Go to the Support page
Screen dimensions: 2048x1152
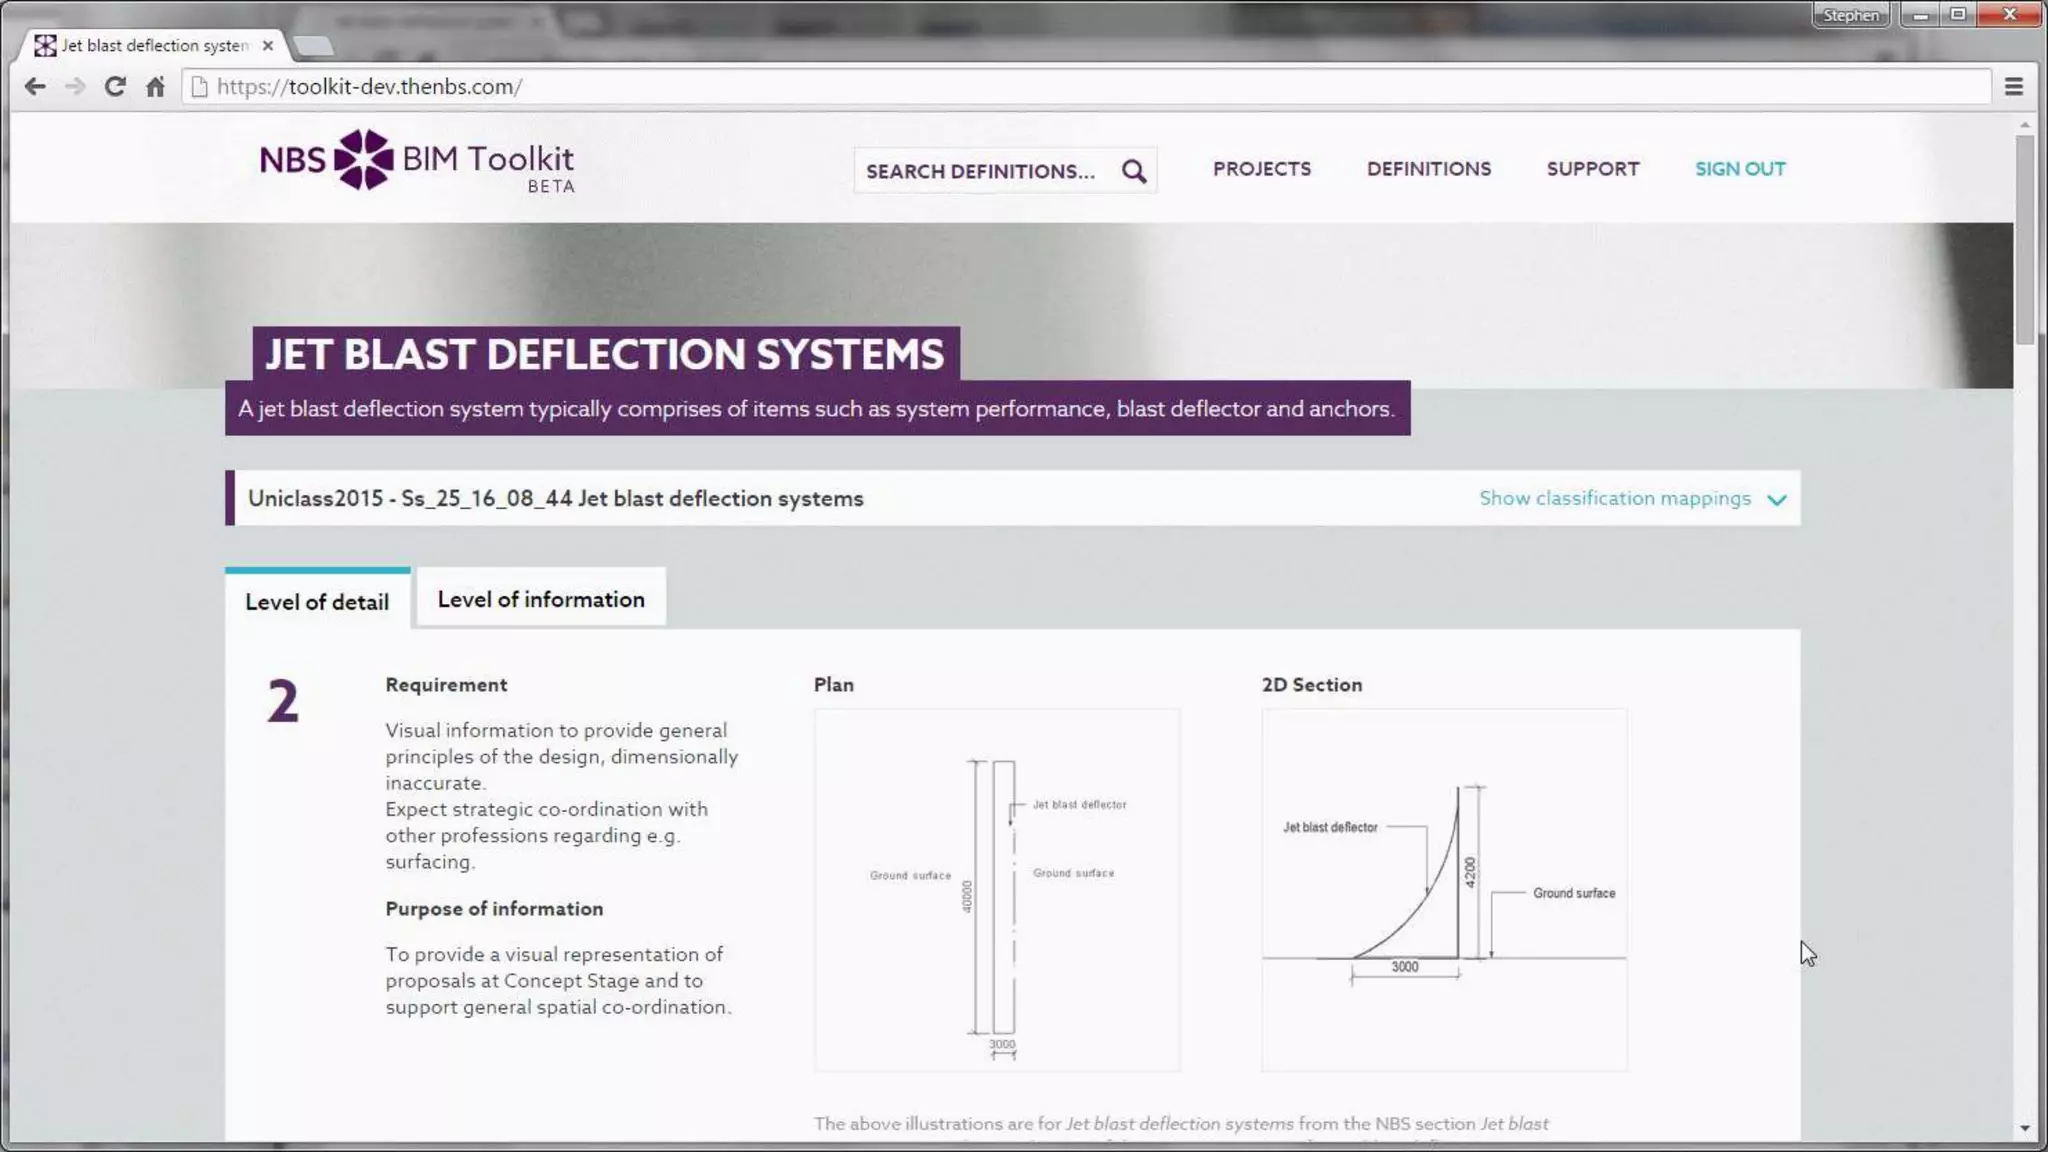click(x=1592, y=169)
